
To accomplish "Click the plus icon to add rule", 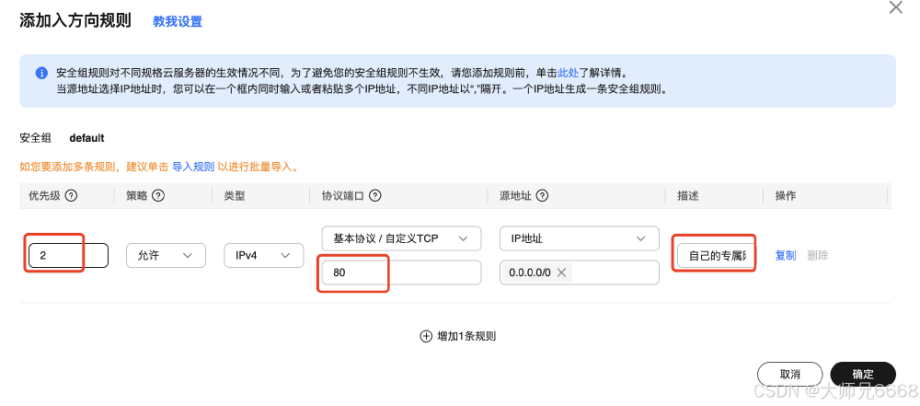I will click(425, 336).
